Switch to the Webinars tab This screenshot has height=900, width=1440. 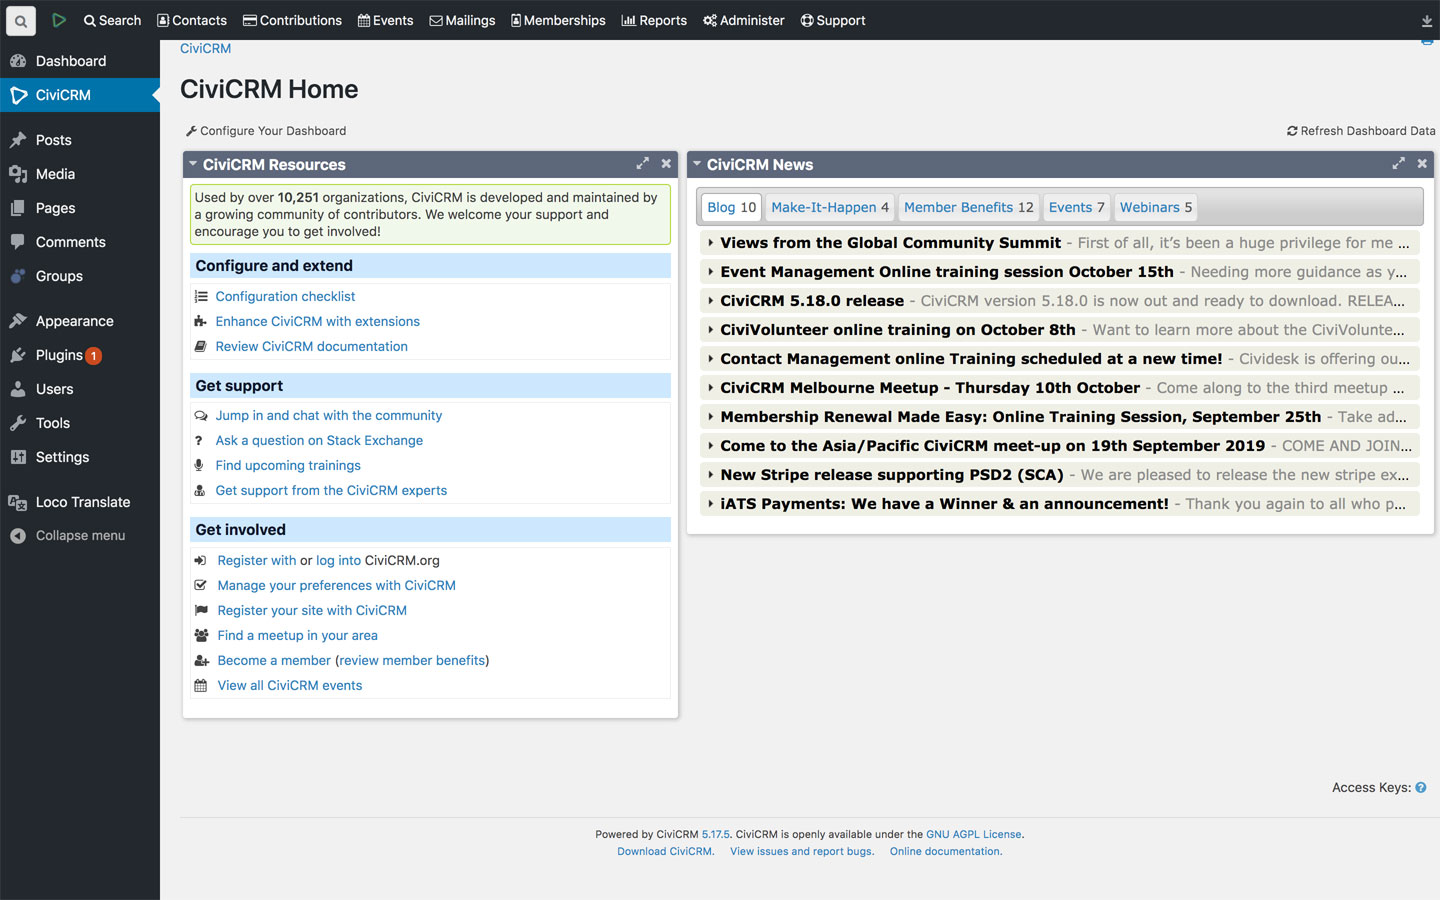pyautogui.click(x=1156, y=208)
